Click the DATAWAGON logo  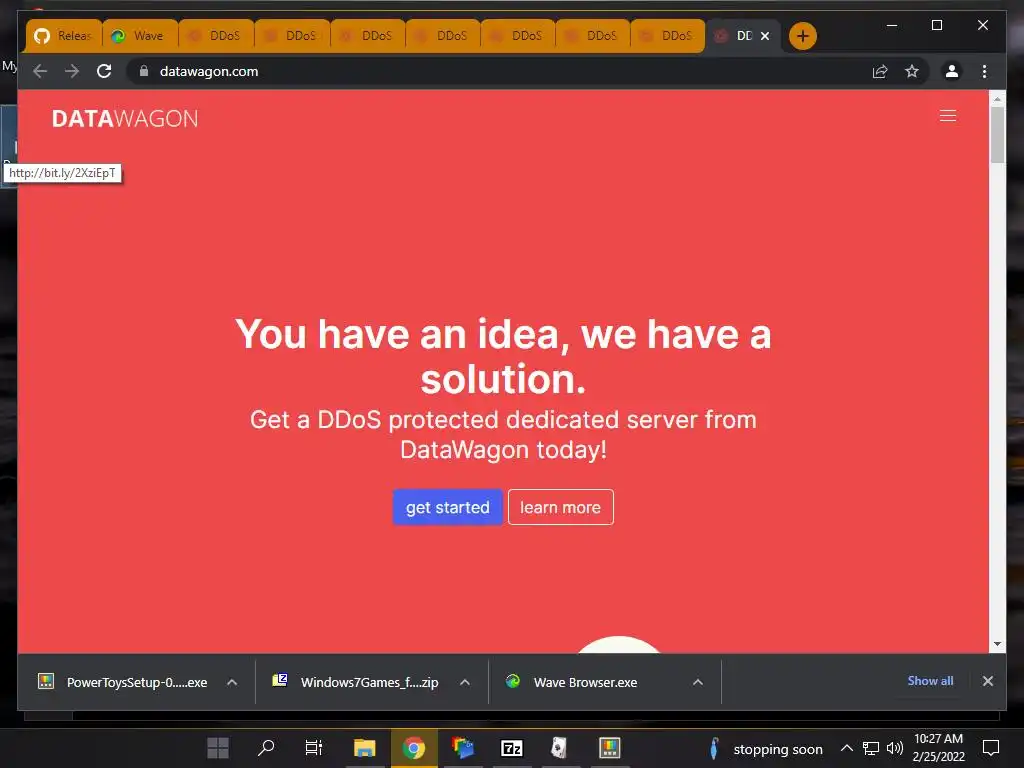(125, 119)
